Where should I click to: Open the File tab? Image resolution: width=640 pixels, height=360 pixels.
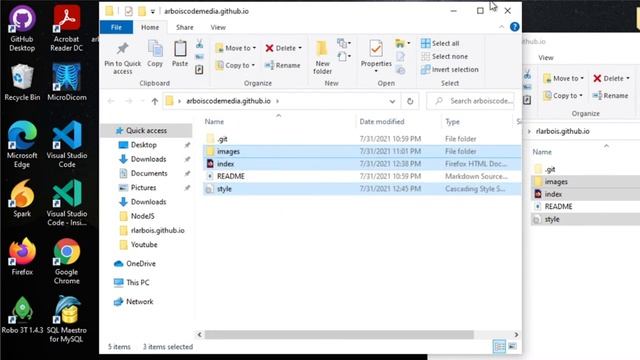tap(116, 27)
